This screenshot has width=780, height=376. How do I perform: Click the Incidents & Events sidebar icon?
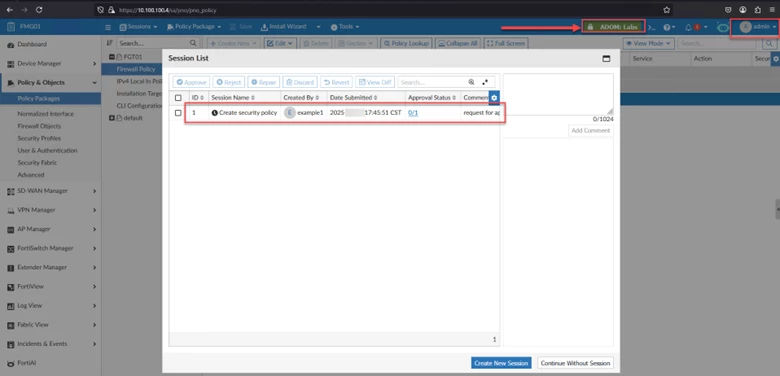coord(10,344)
